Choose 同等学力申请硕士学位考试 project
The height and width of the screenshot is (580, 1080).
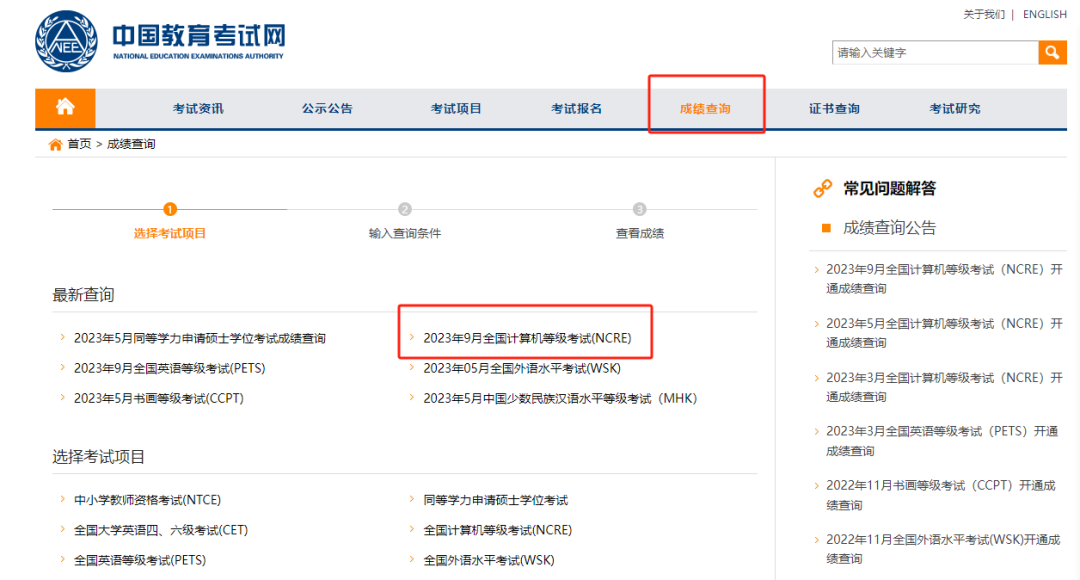tap(496, 500)
